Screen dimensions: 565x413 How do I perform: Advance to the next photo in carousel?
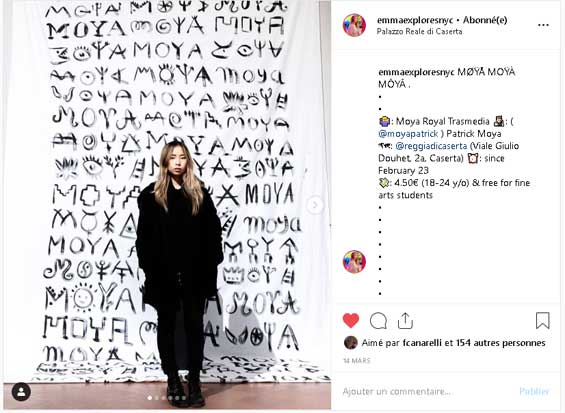coord(315,205)
